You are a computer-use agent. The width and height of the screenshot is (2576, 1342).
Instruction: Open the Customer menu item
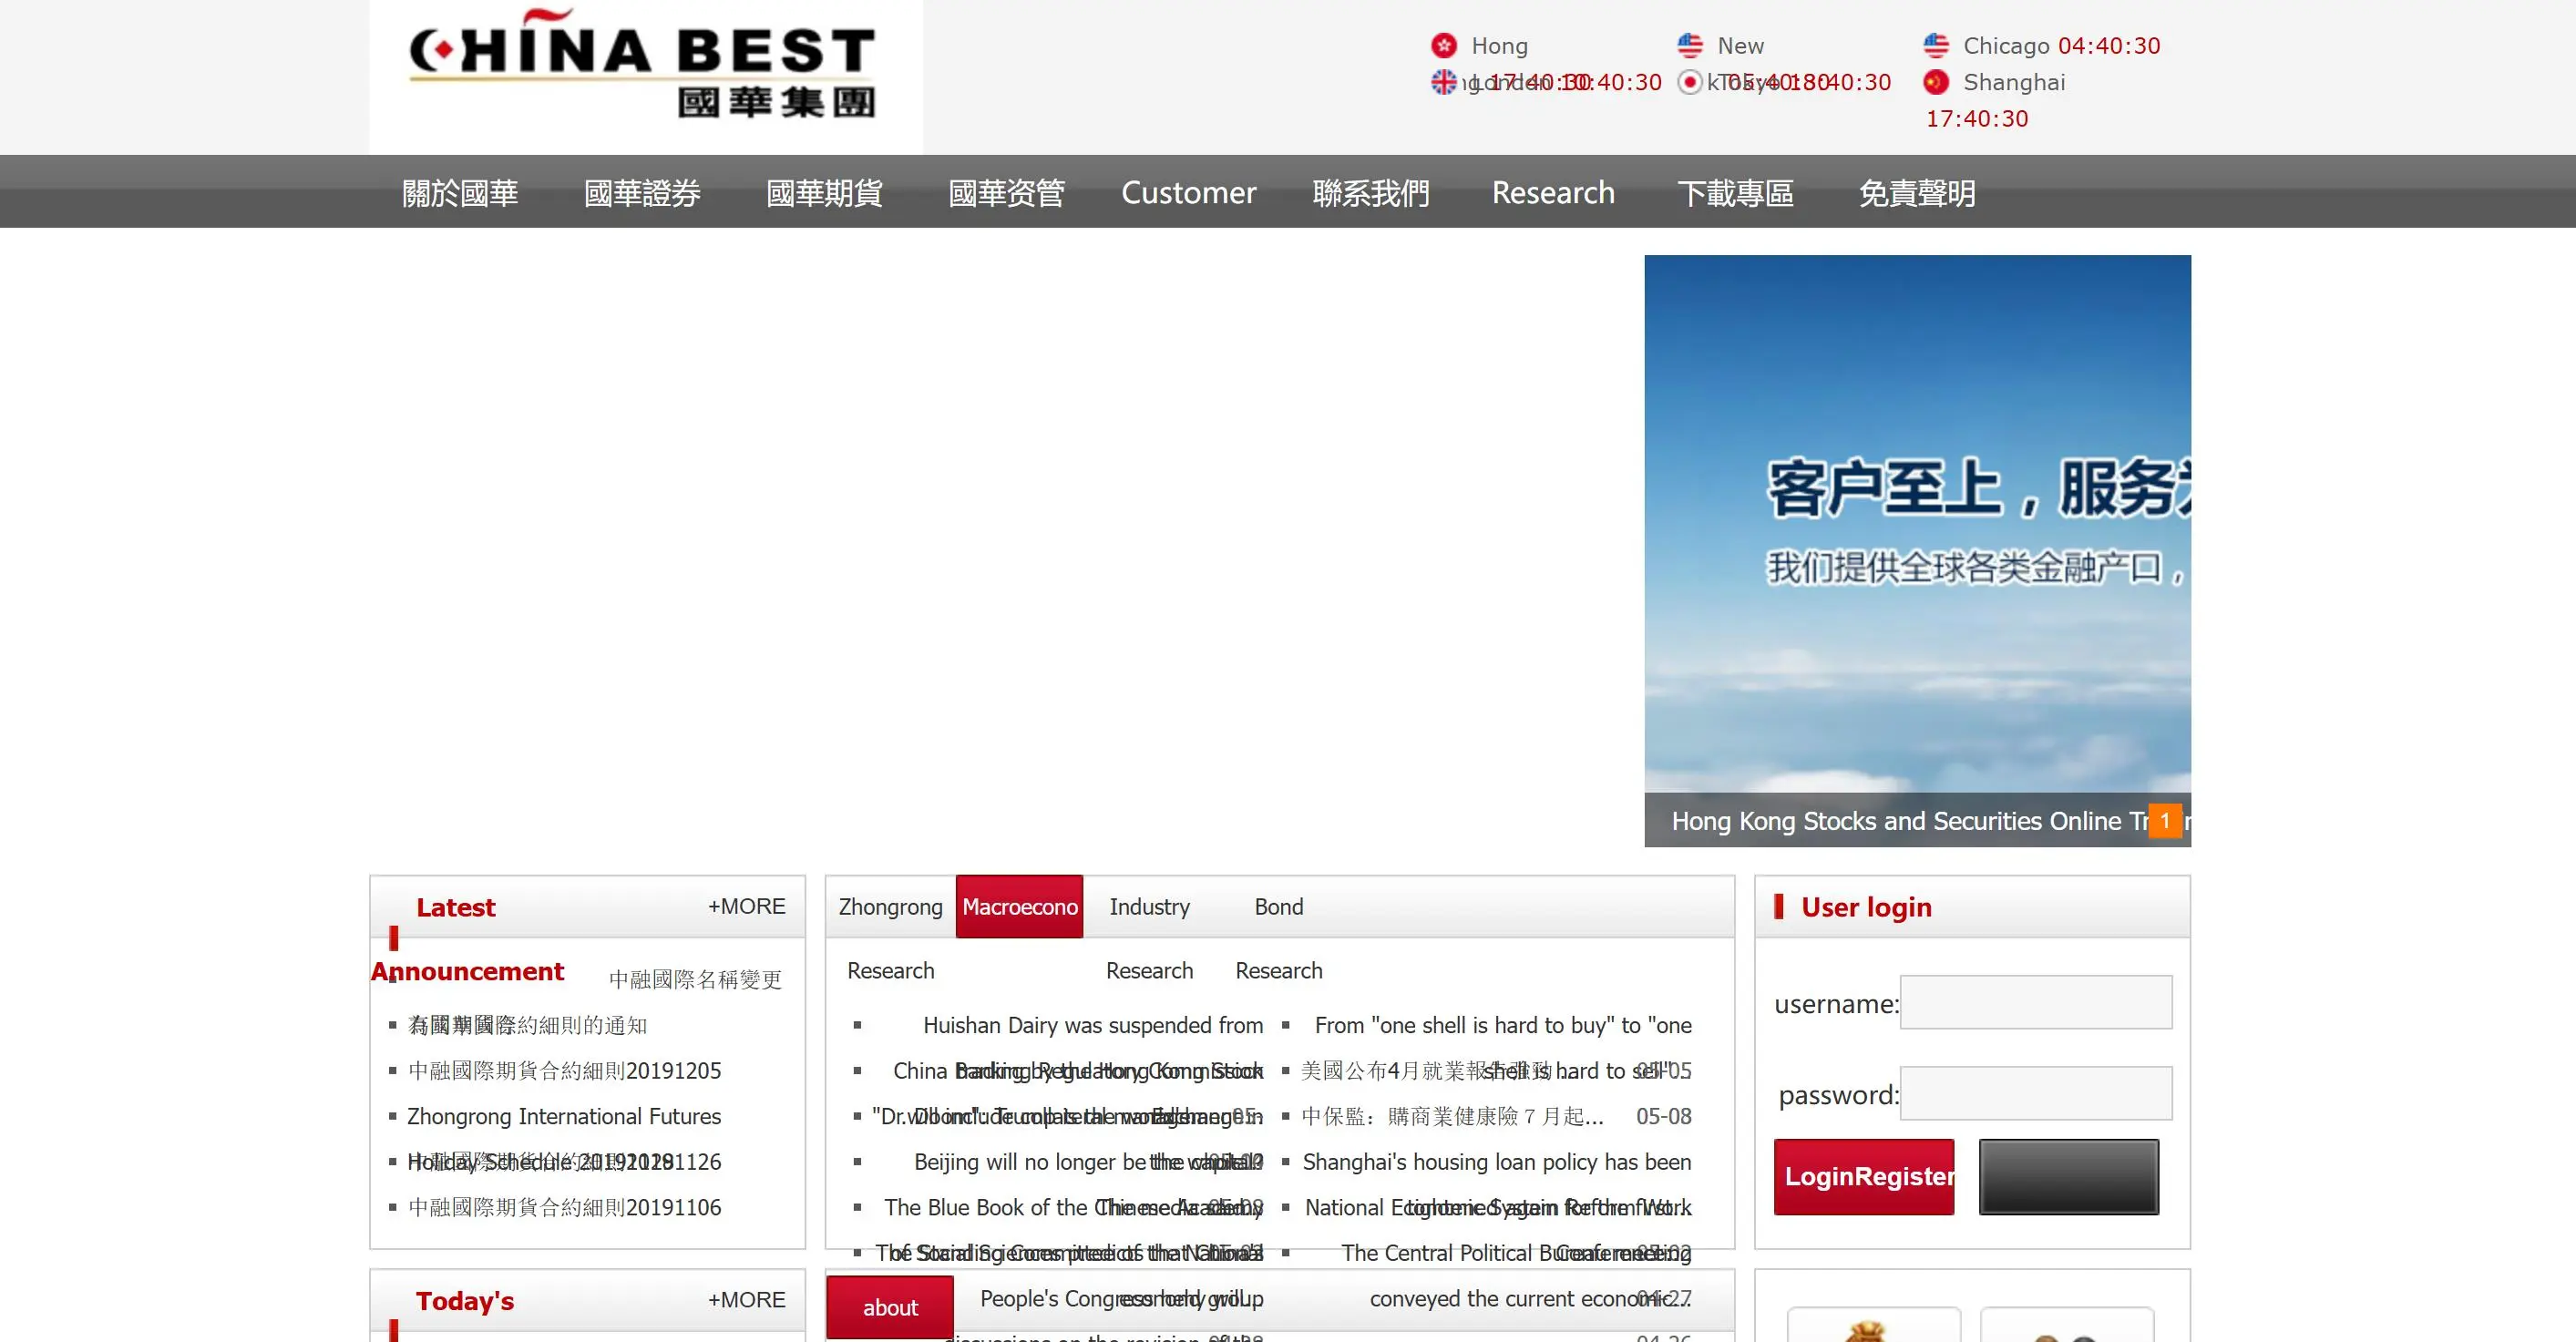pos(1188,192)
